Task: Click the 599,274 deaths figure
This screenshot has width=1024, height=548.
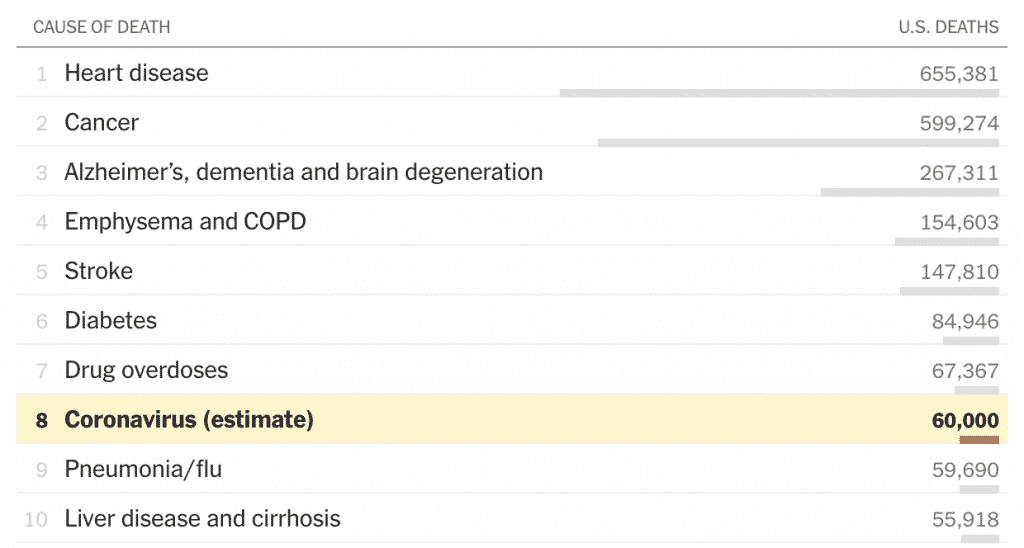Action: (959, 123)
